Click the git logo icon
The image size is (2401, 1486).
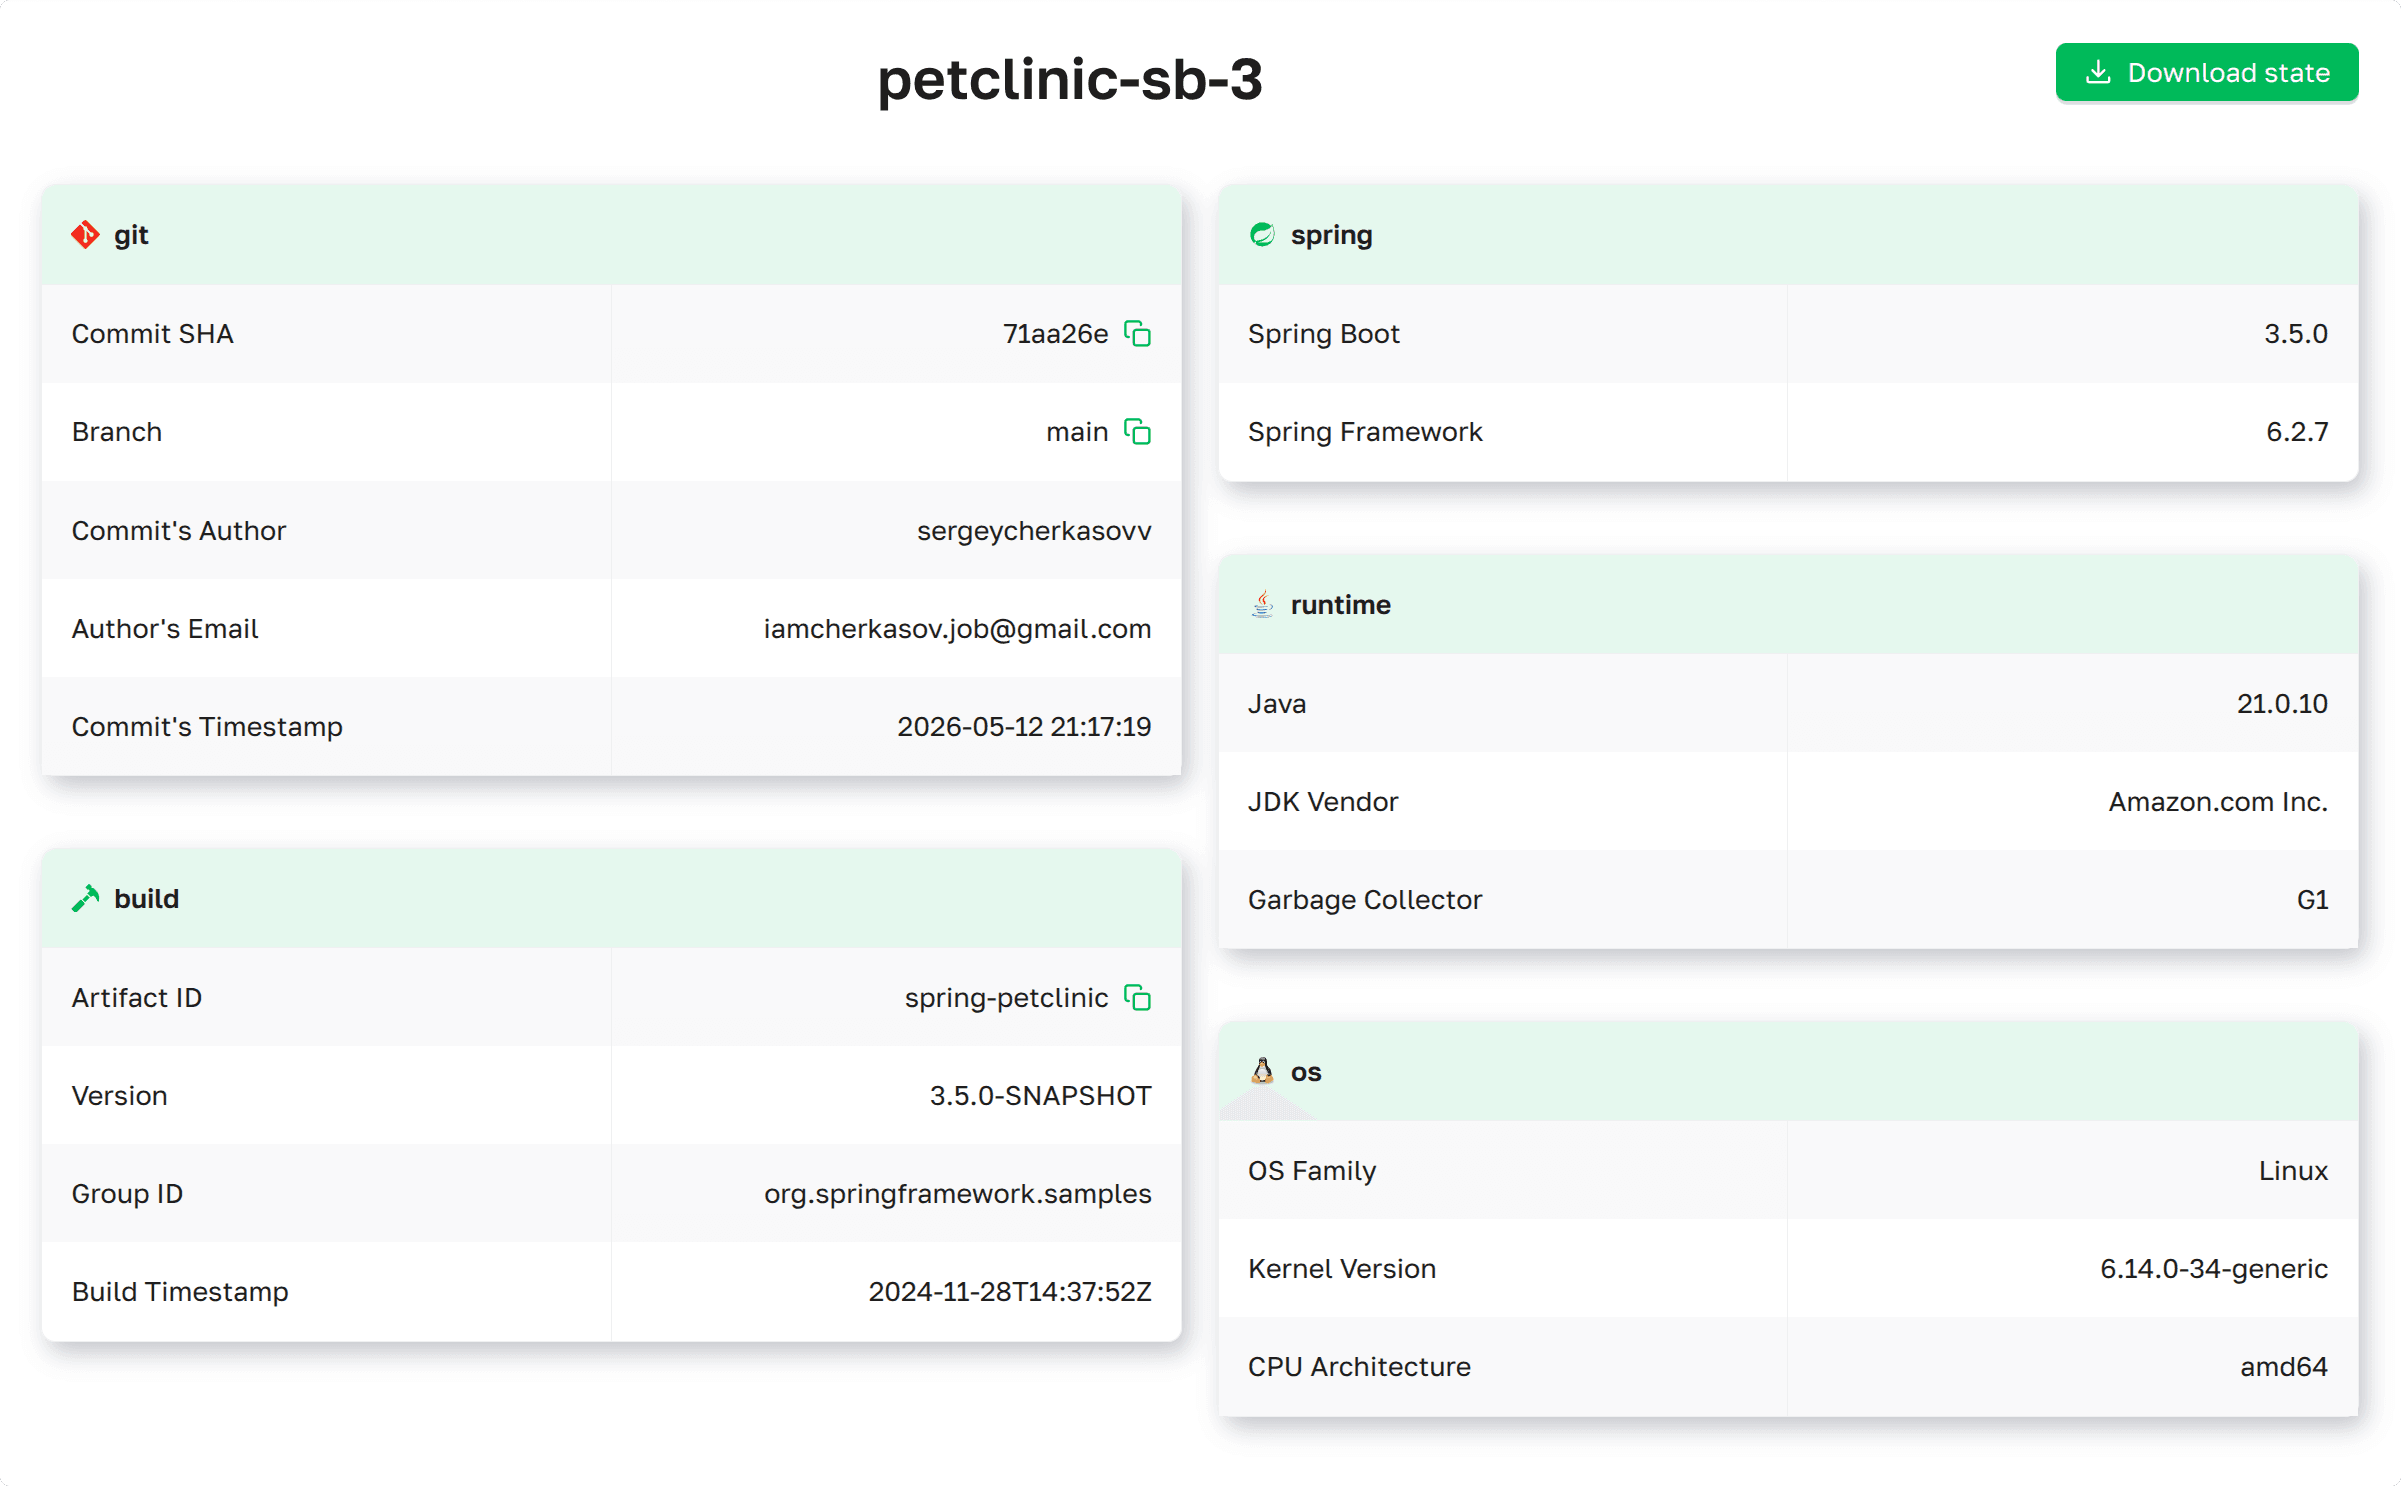(x=85, y=235)
